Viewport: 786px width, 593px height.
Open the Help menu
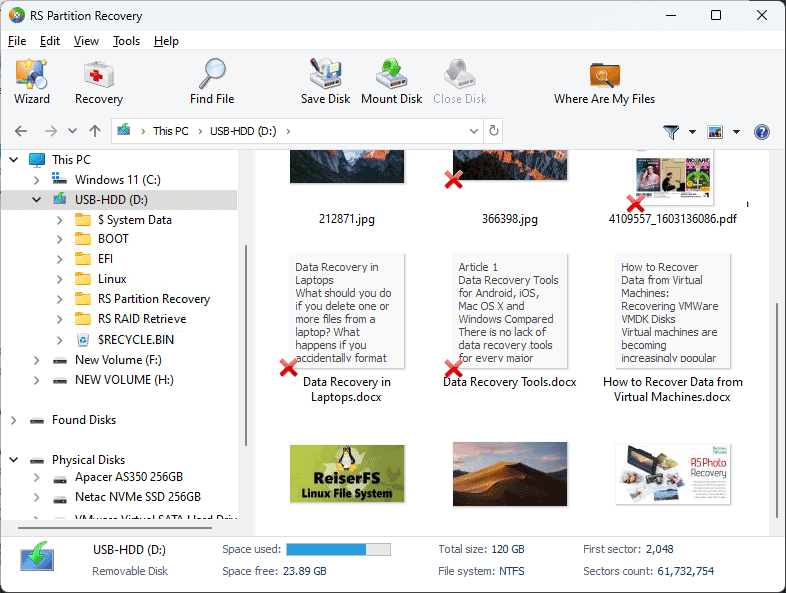(x=166, y=41)
